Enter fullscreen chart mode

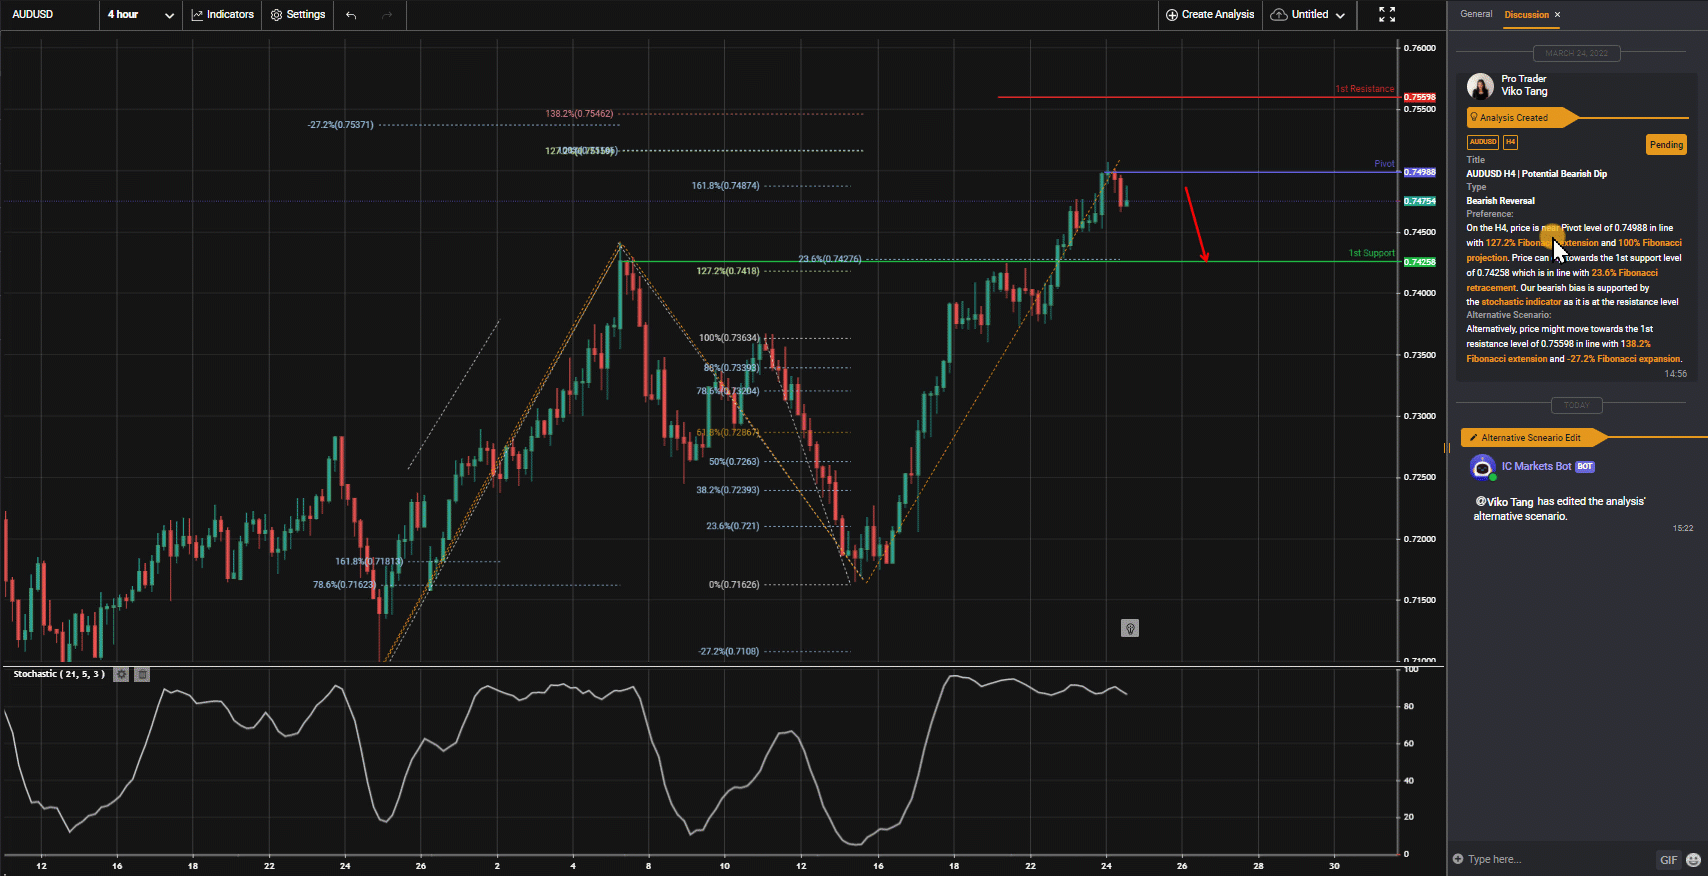point(1387,15)
